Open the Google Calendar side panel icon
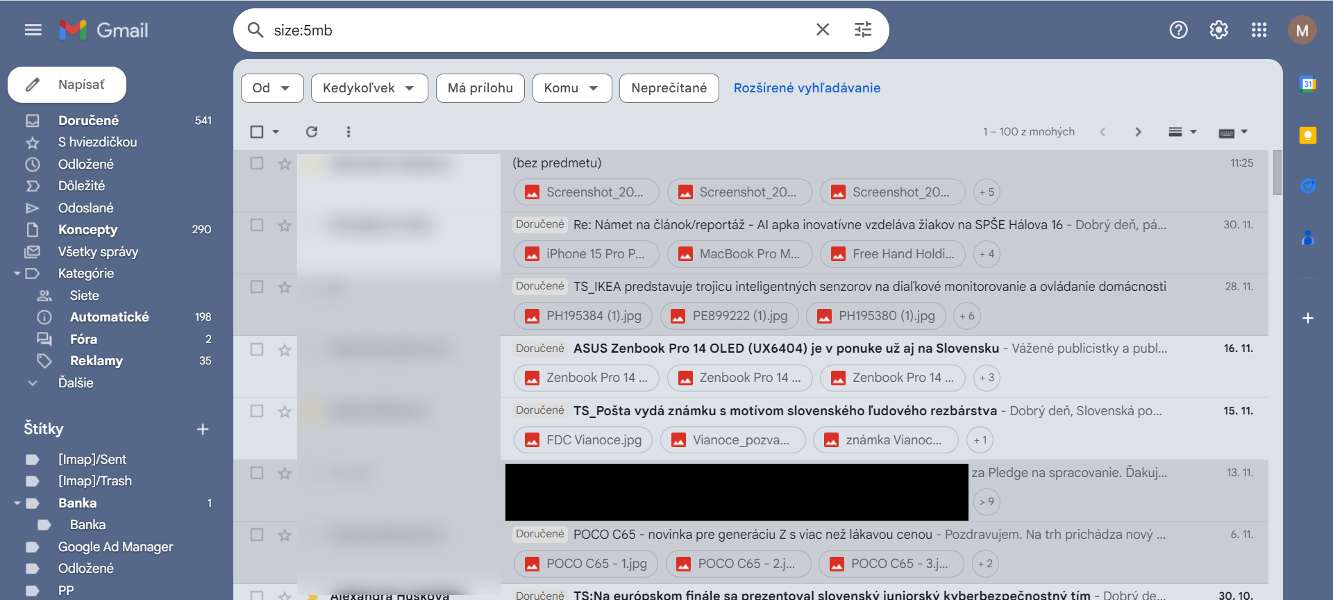This screenshot has width=1333, height=600. pyautogui.click(x=1308, y=84)
